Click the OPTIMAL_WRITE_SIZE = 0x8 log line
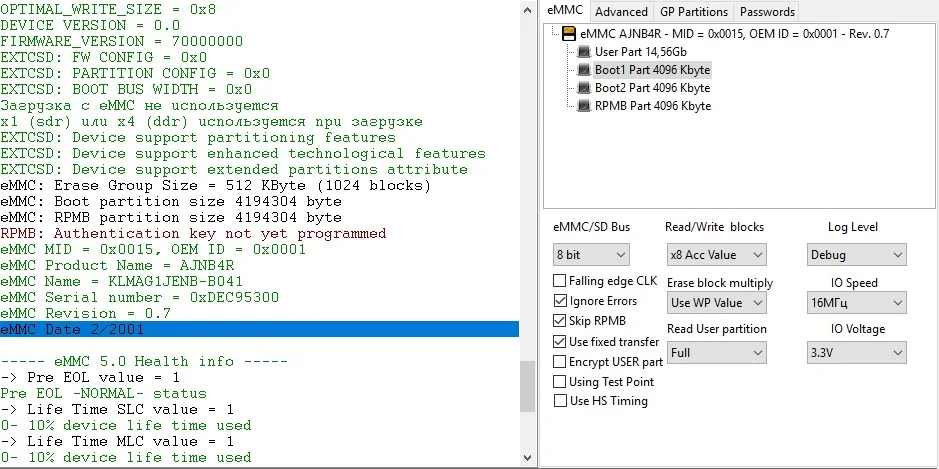Screen dimensions: 939x469 (108, 10)
